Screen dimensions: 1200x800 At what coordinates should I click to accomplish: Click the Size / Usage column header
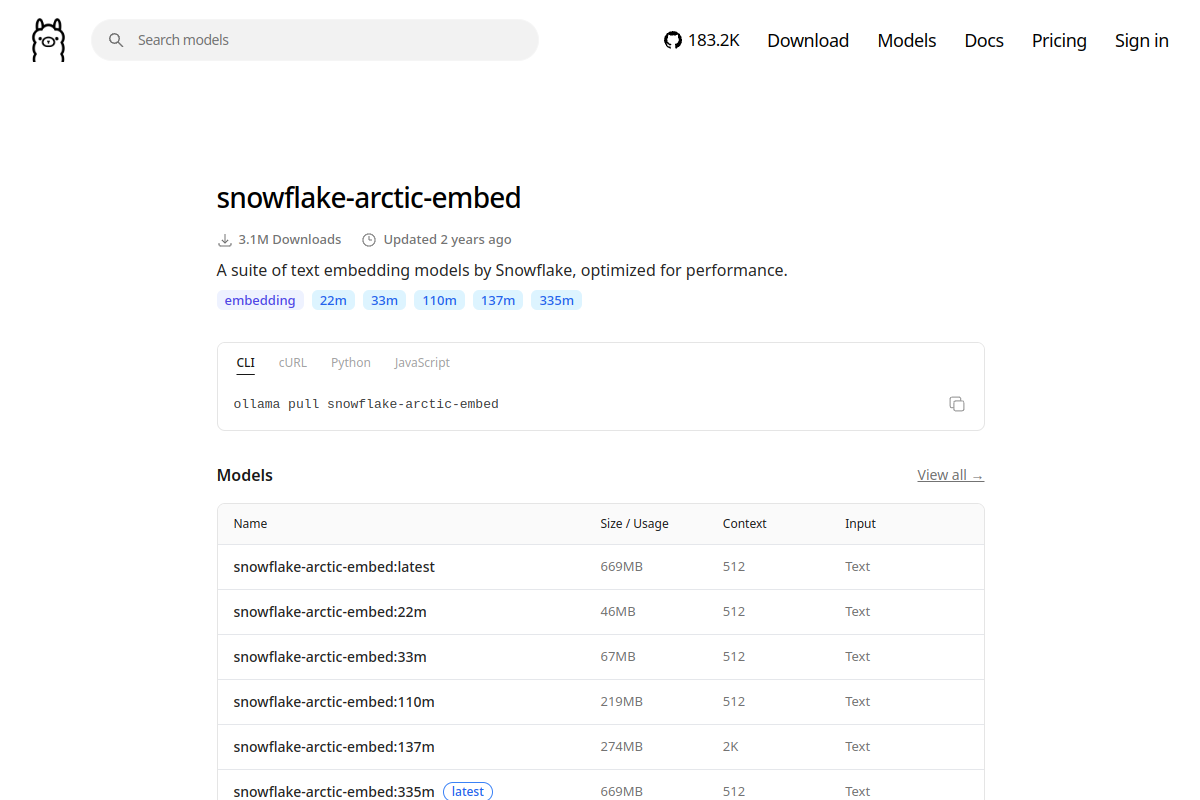pyautogui.click(x=634, y=524)
